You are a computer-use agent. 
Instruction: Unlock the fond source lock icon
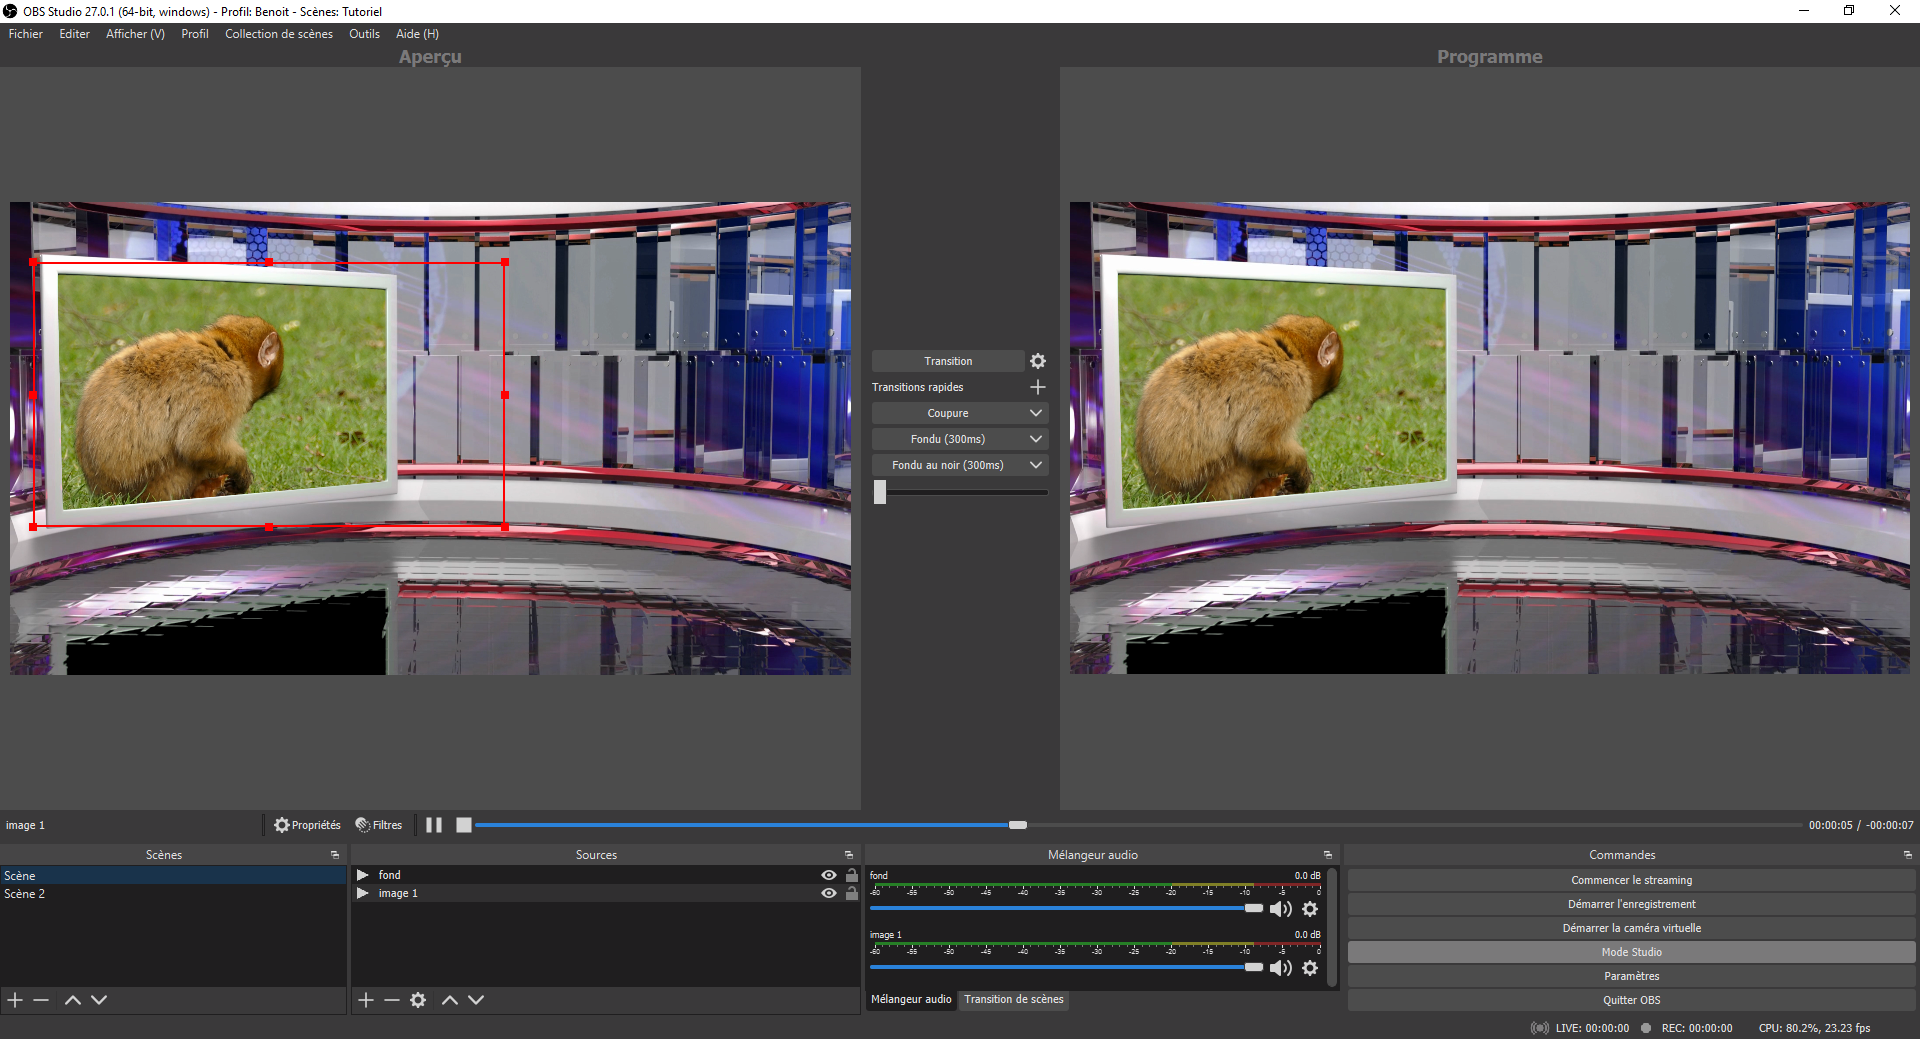point(852,875)
